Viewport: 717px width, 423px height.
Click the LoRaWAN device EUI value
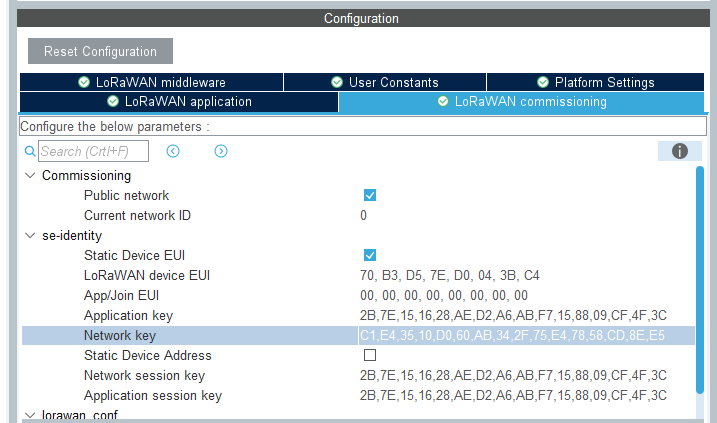click(x=449, y=275)
